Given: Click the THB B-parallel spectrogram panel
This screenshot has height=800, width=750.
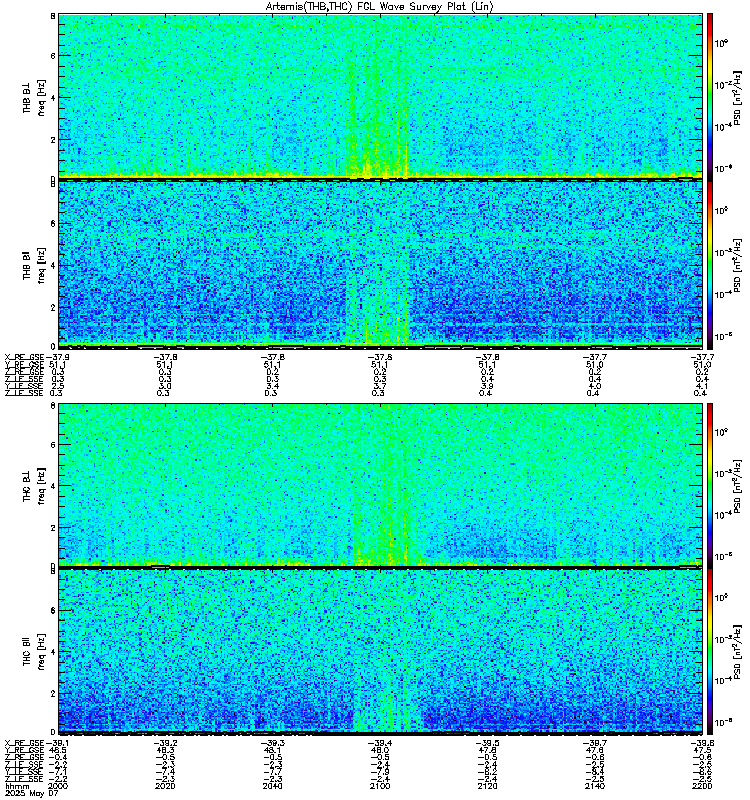Looking at the screenshot, I should (380, 264).
